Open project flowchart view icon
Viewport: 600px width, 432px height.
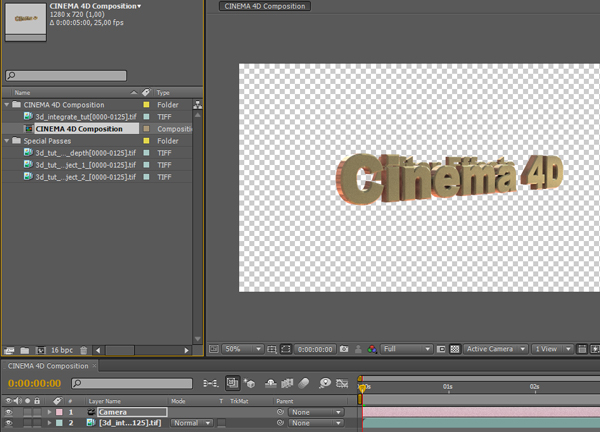pos(197,104)
